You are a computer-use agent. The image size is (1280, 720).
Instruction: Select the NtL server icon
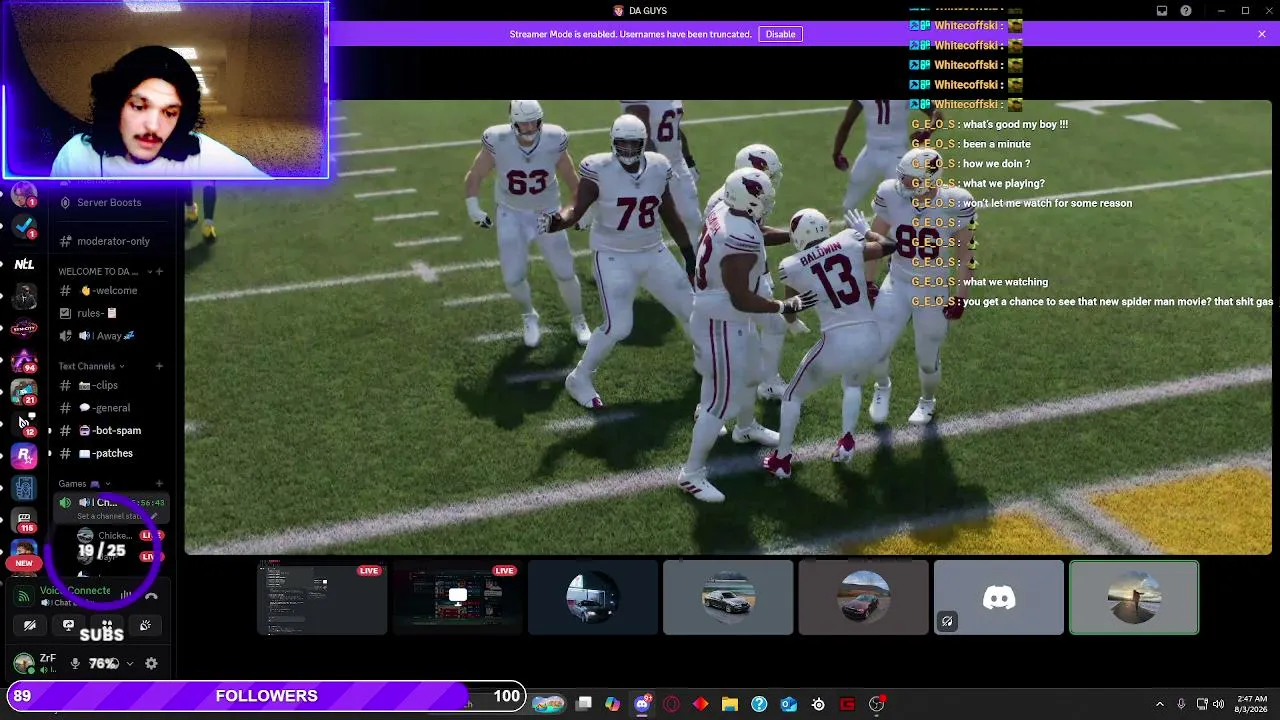tap(24, 264)
